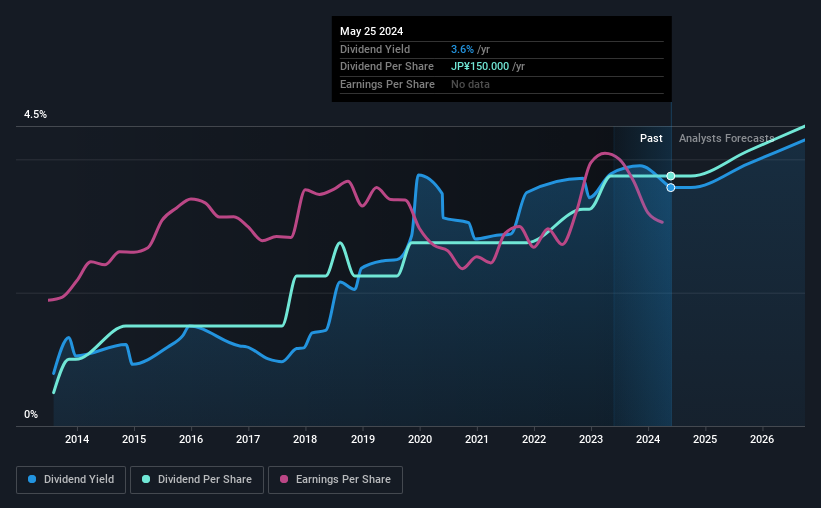The width and height of the screenshot is (821, 508).
Task: Click the Past region label
Action: tap(651, 138)
